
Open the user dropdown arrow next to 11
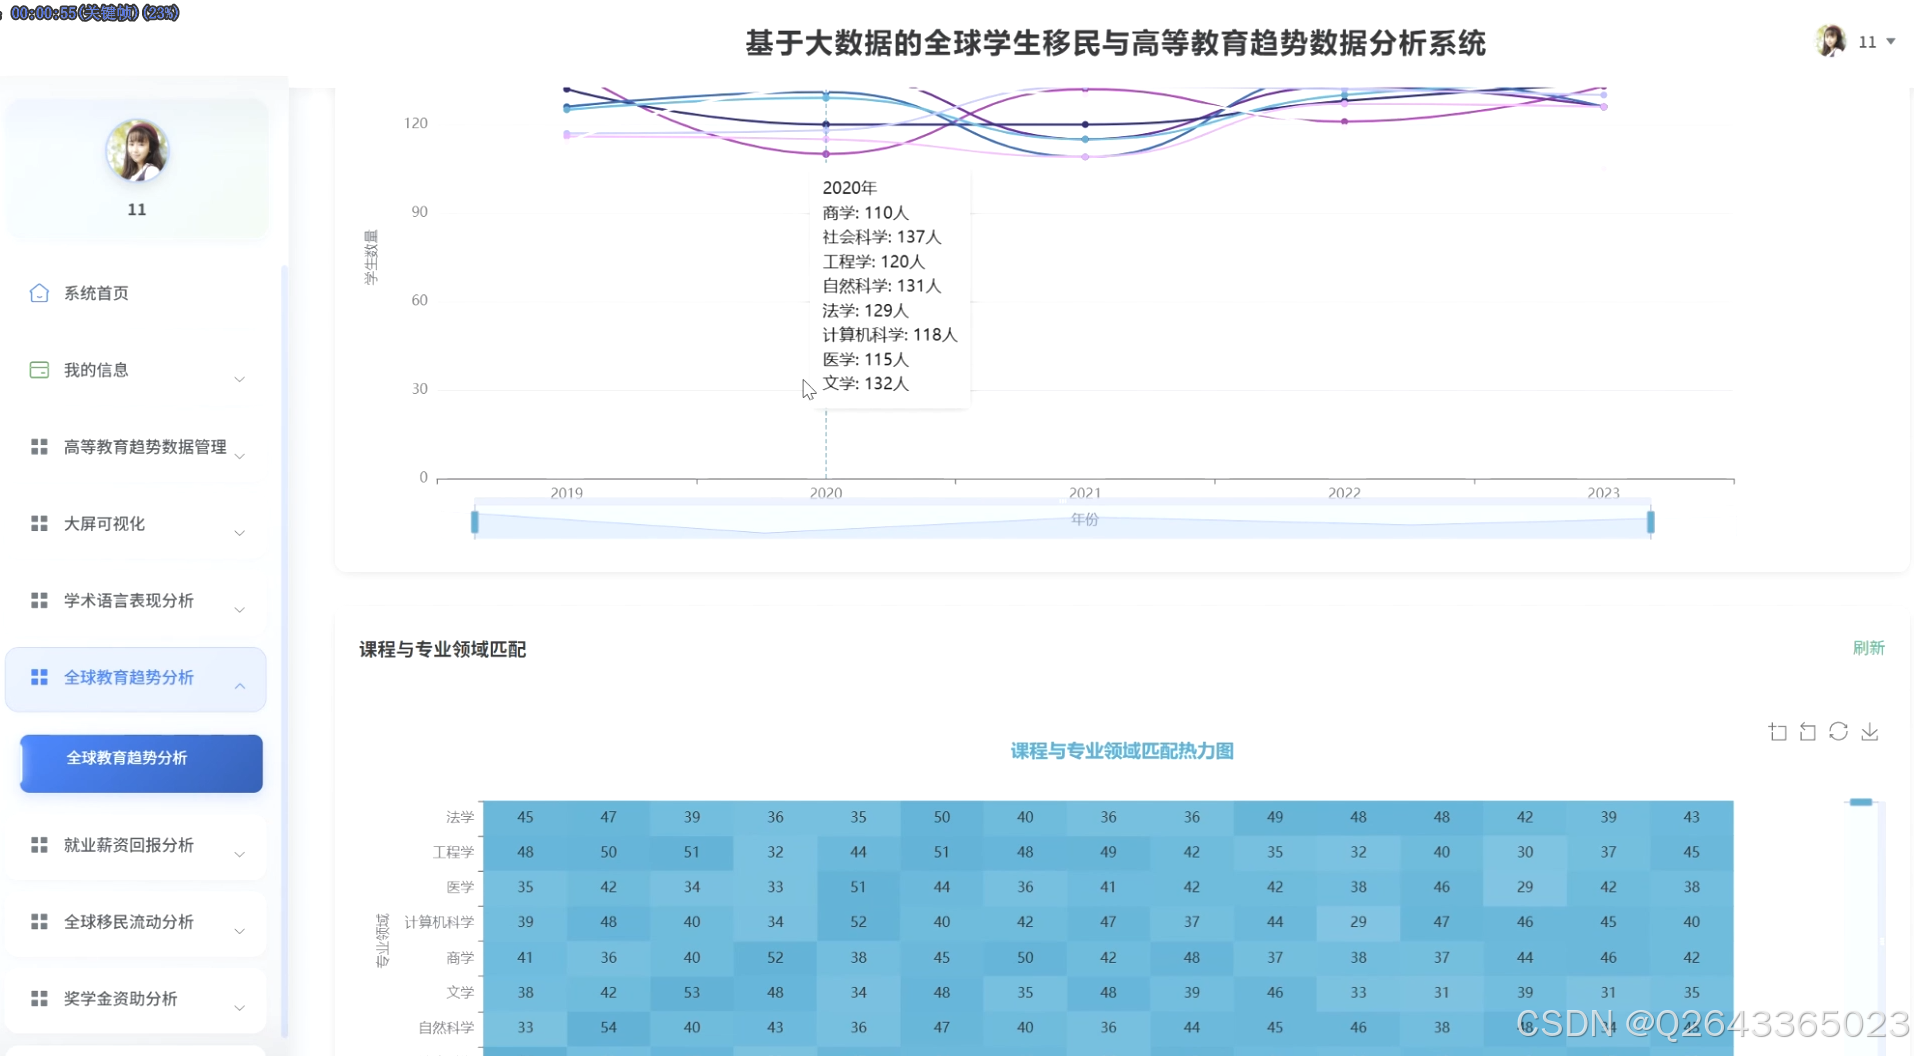tap(1890, 42)
